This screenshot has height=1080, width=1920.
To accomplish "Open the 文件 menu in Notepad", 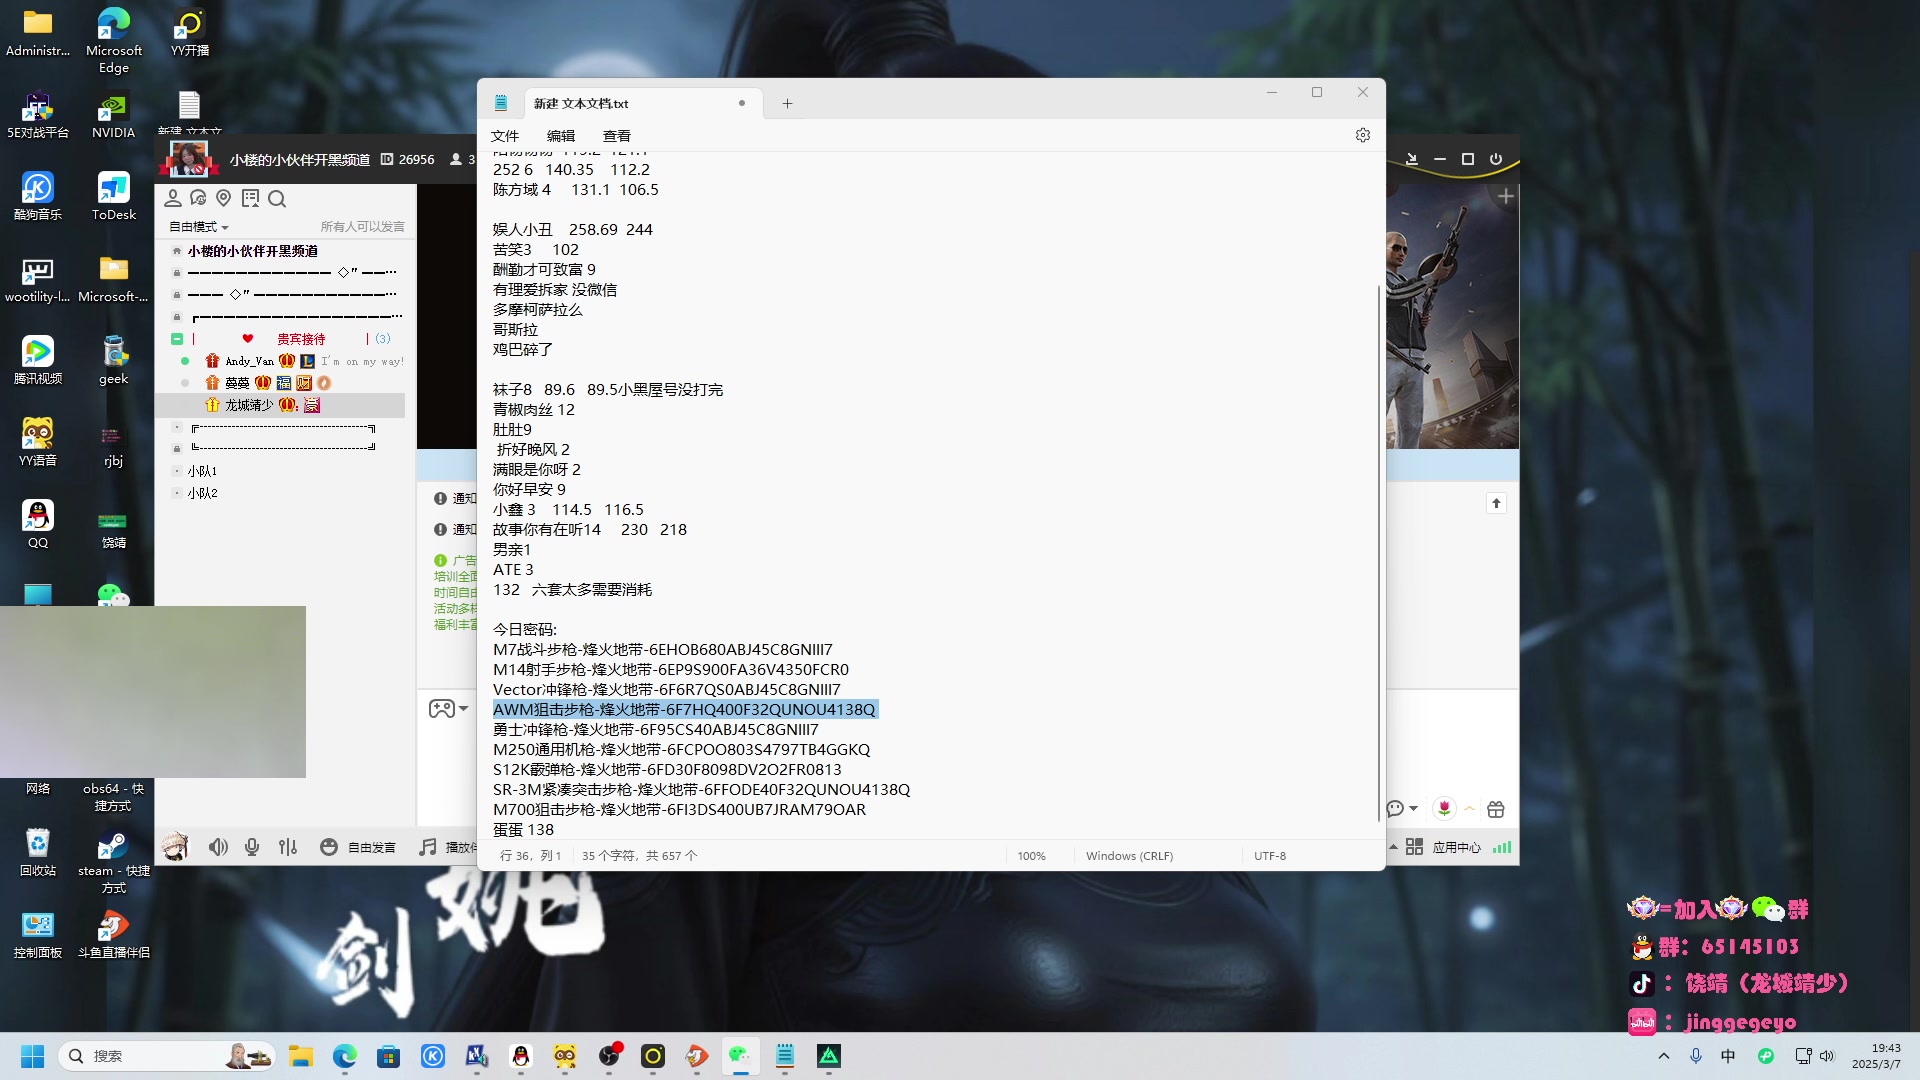I will point(505,136).
